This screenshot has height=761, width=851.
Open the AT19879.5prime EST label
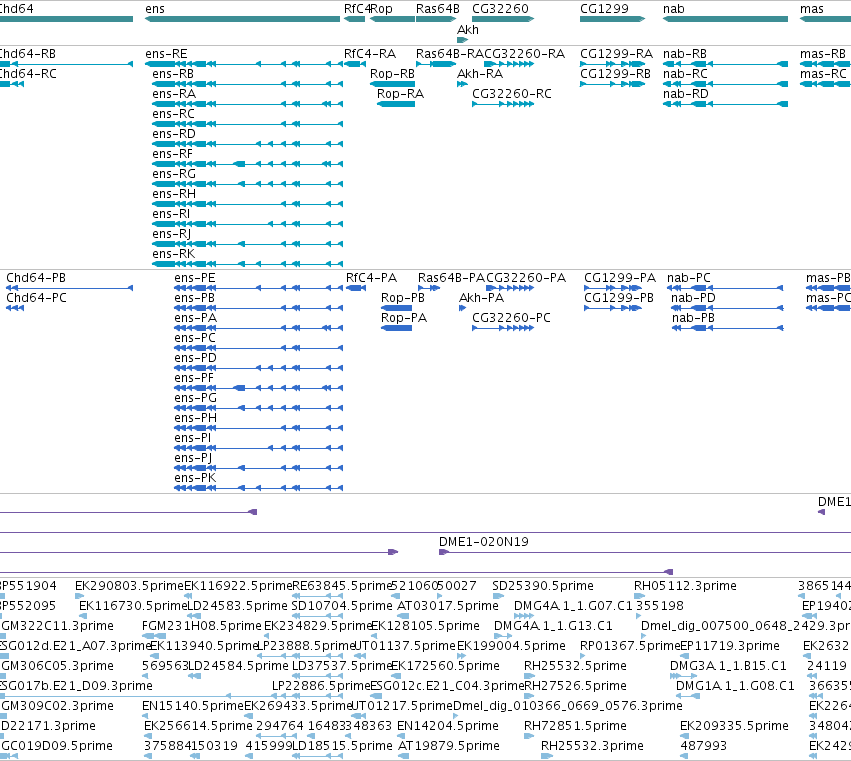[448, 747]
